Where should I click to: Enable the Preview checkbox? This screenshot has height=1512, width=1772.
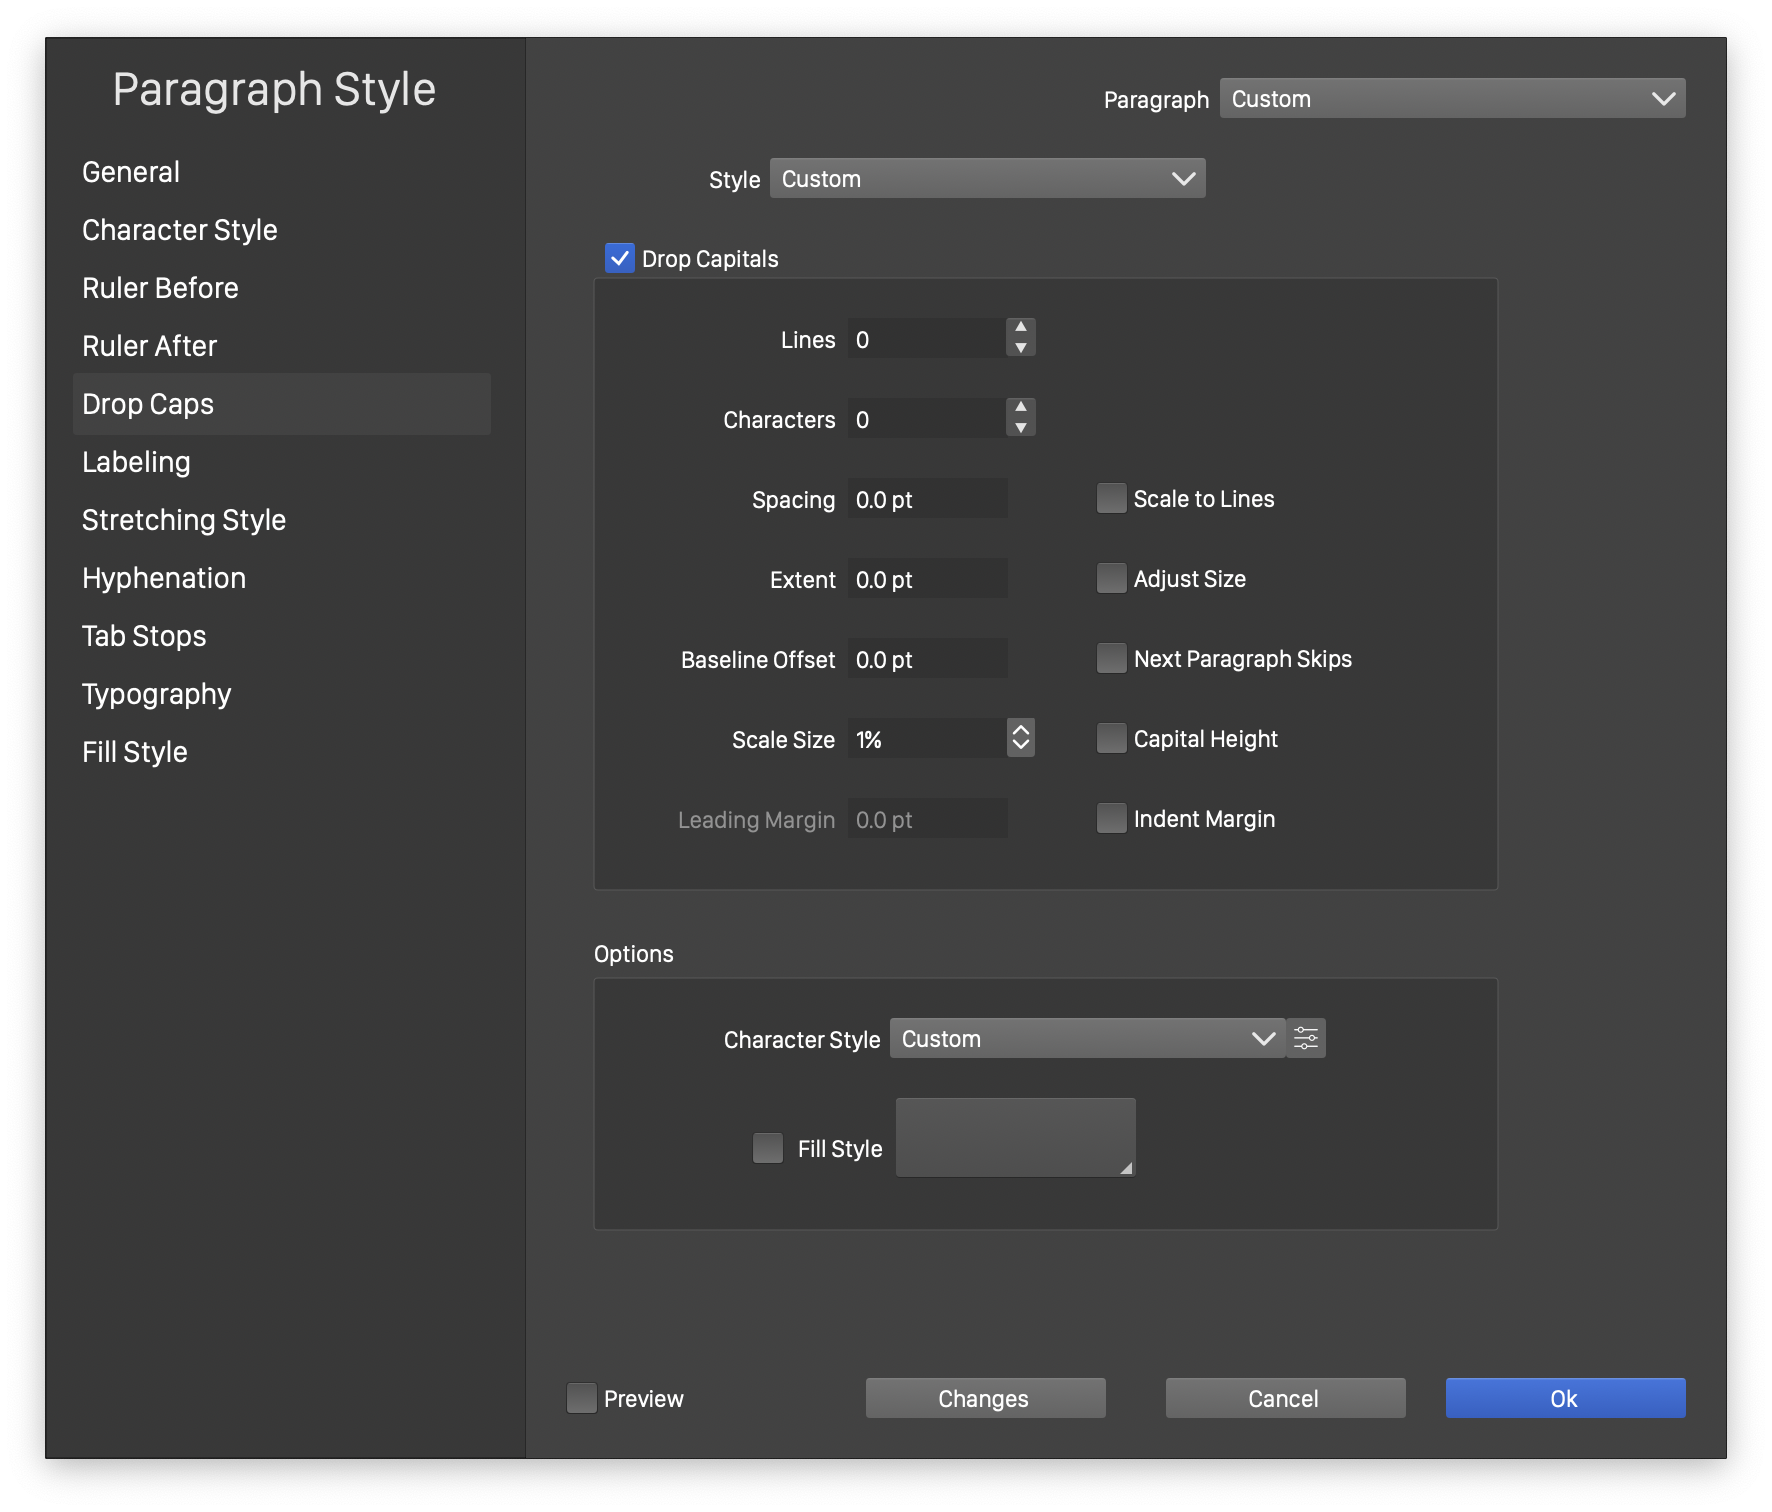581,1398
